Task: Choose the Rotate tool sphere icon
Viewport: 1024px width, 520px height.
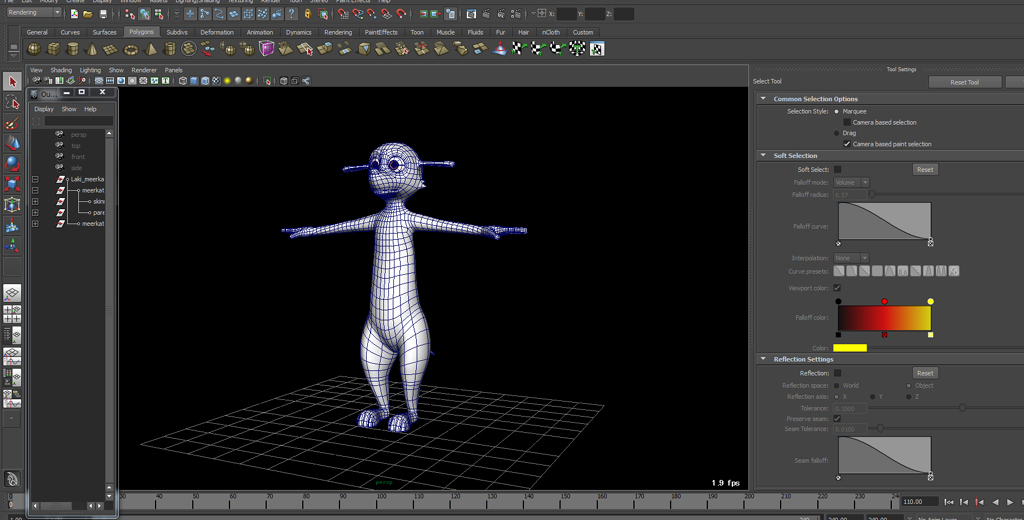Action: (12, 164)
